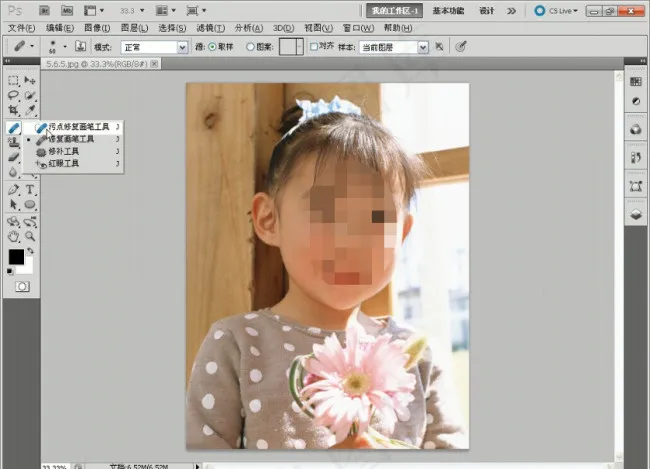Switch to 设计 (Design) workspace
Screen dimensions: 650x469
tap(487, 11)
